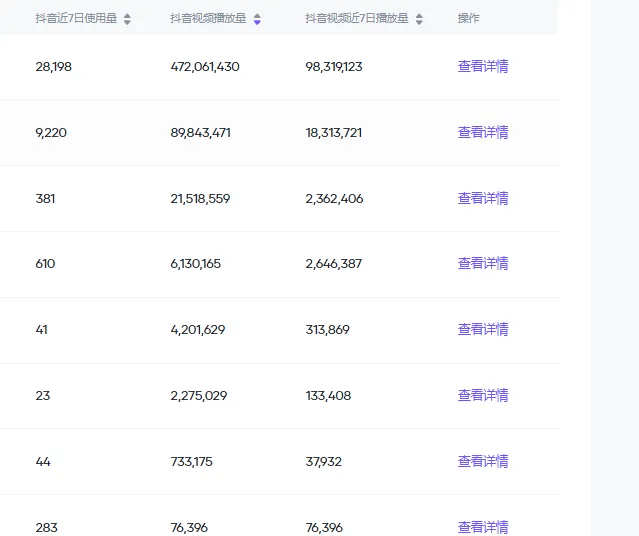Open 查看详情 for the 28,198 row

click(483, 67)
